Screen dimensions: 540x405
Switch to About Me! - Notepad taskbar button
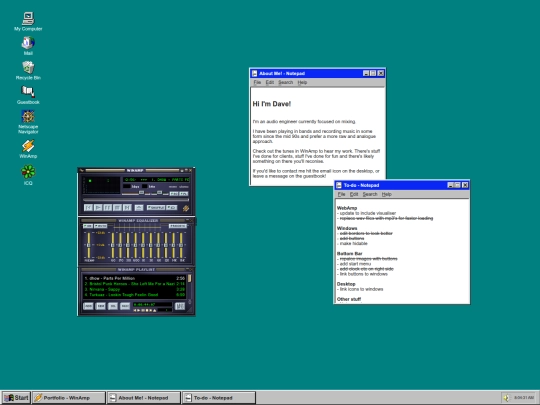pos(144,398)
